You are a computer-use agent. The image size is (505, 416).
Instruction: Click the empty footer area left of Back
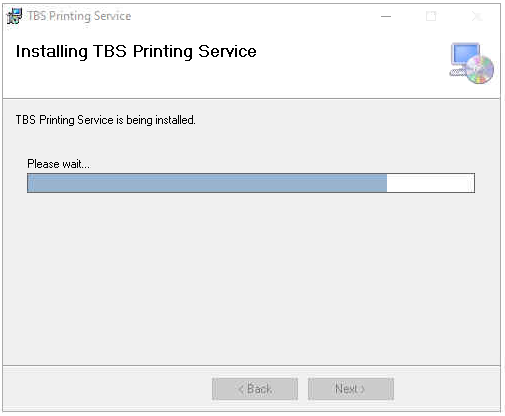pyautogui.click(x=107, y=389)
